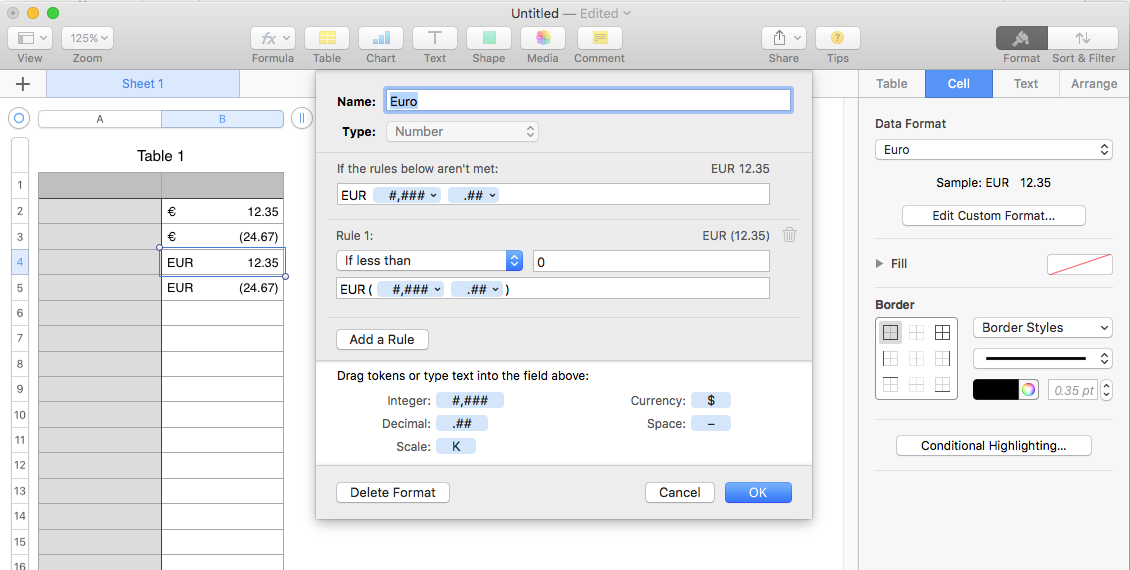This screenshot has width=1130, height=570.
Task: Click Conditional Highlighting button
Action: point(994,445)
